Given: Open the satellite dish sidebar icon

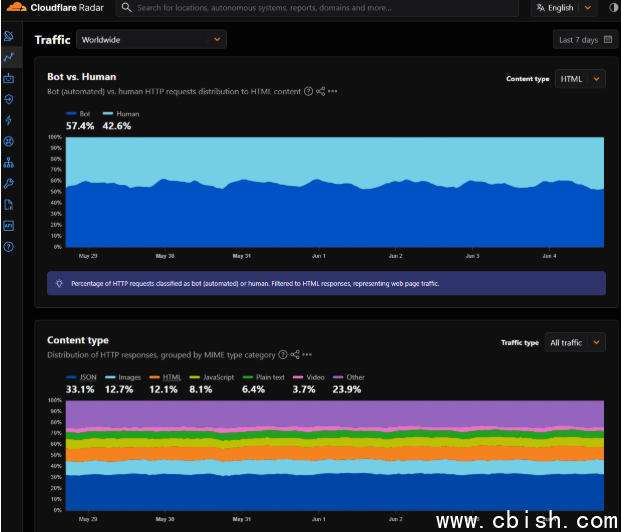Looking at the screenshot, I should 9,36.
